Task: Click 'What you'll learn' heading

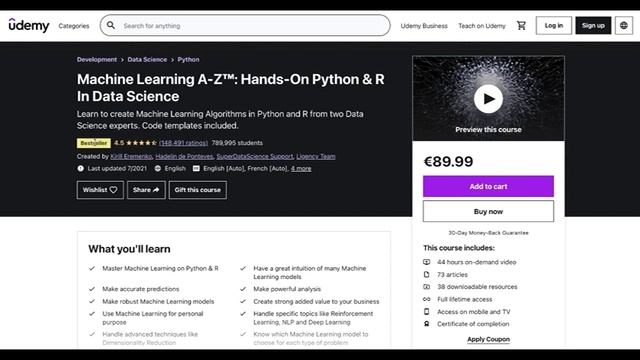Action: point(129,249)
